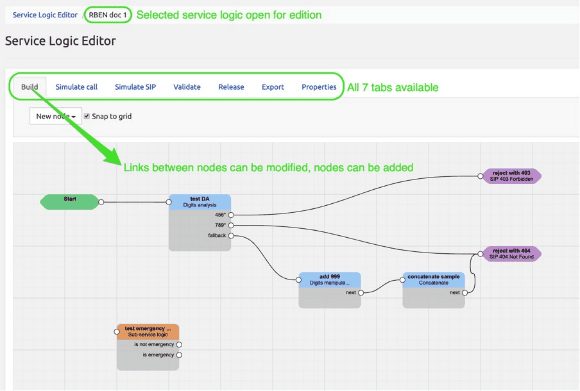Click the Service Logic Editor breadcrumb link
The width and height of the screenshot is (580, 391).
click(45, 15)
